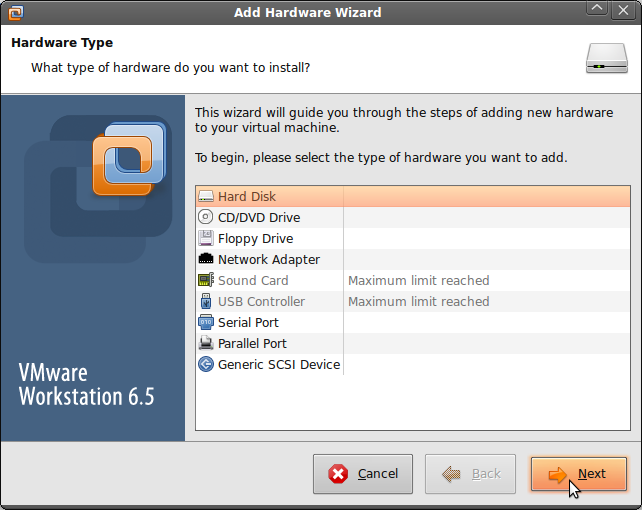
Task: Click Next to continue the wizard
Action: pos(579,474)
